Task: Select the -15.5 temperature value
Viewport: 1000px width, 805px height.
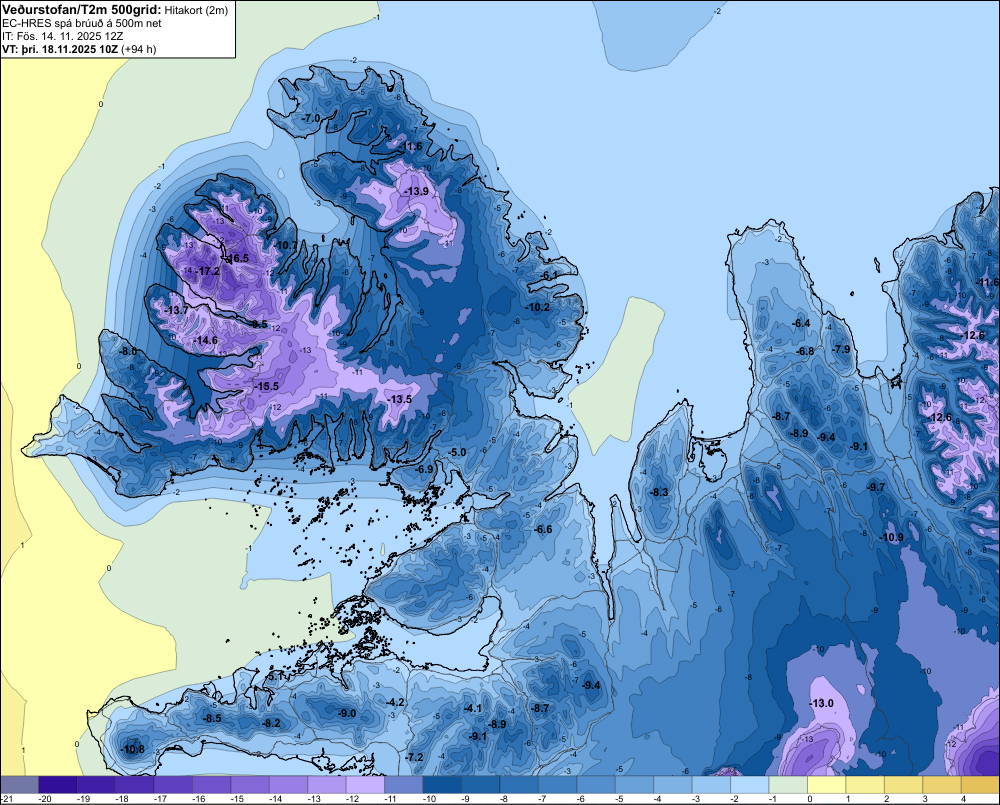Action: click(267, 387)
